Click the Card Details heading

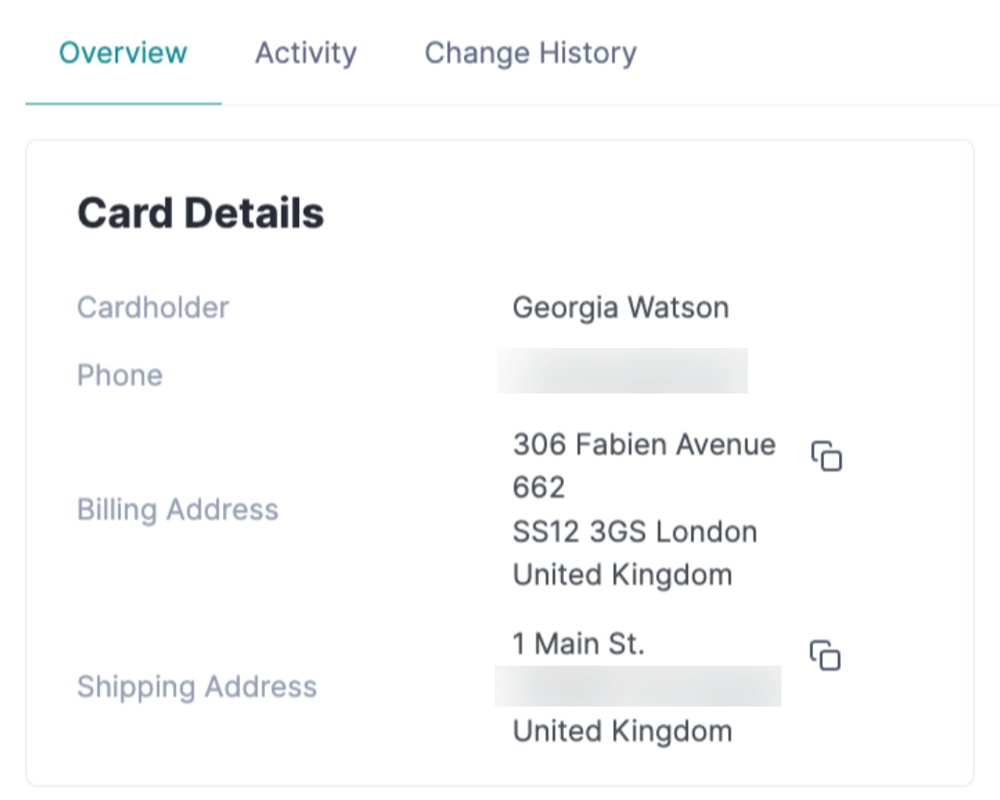(x=200, y=212)
